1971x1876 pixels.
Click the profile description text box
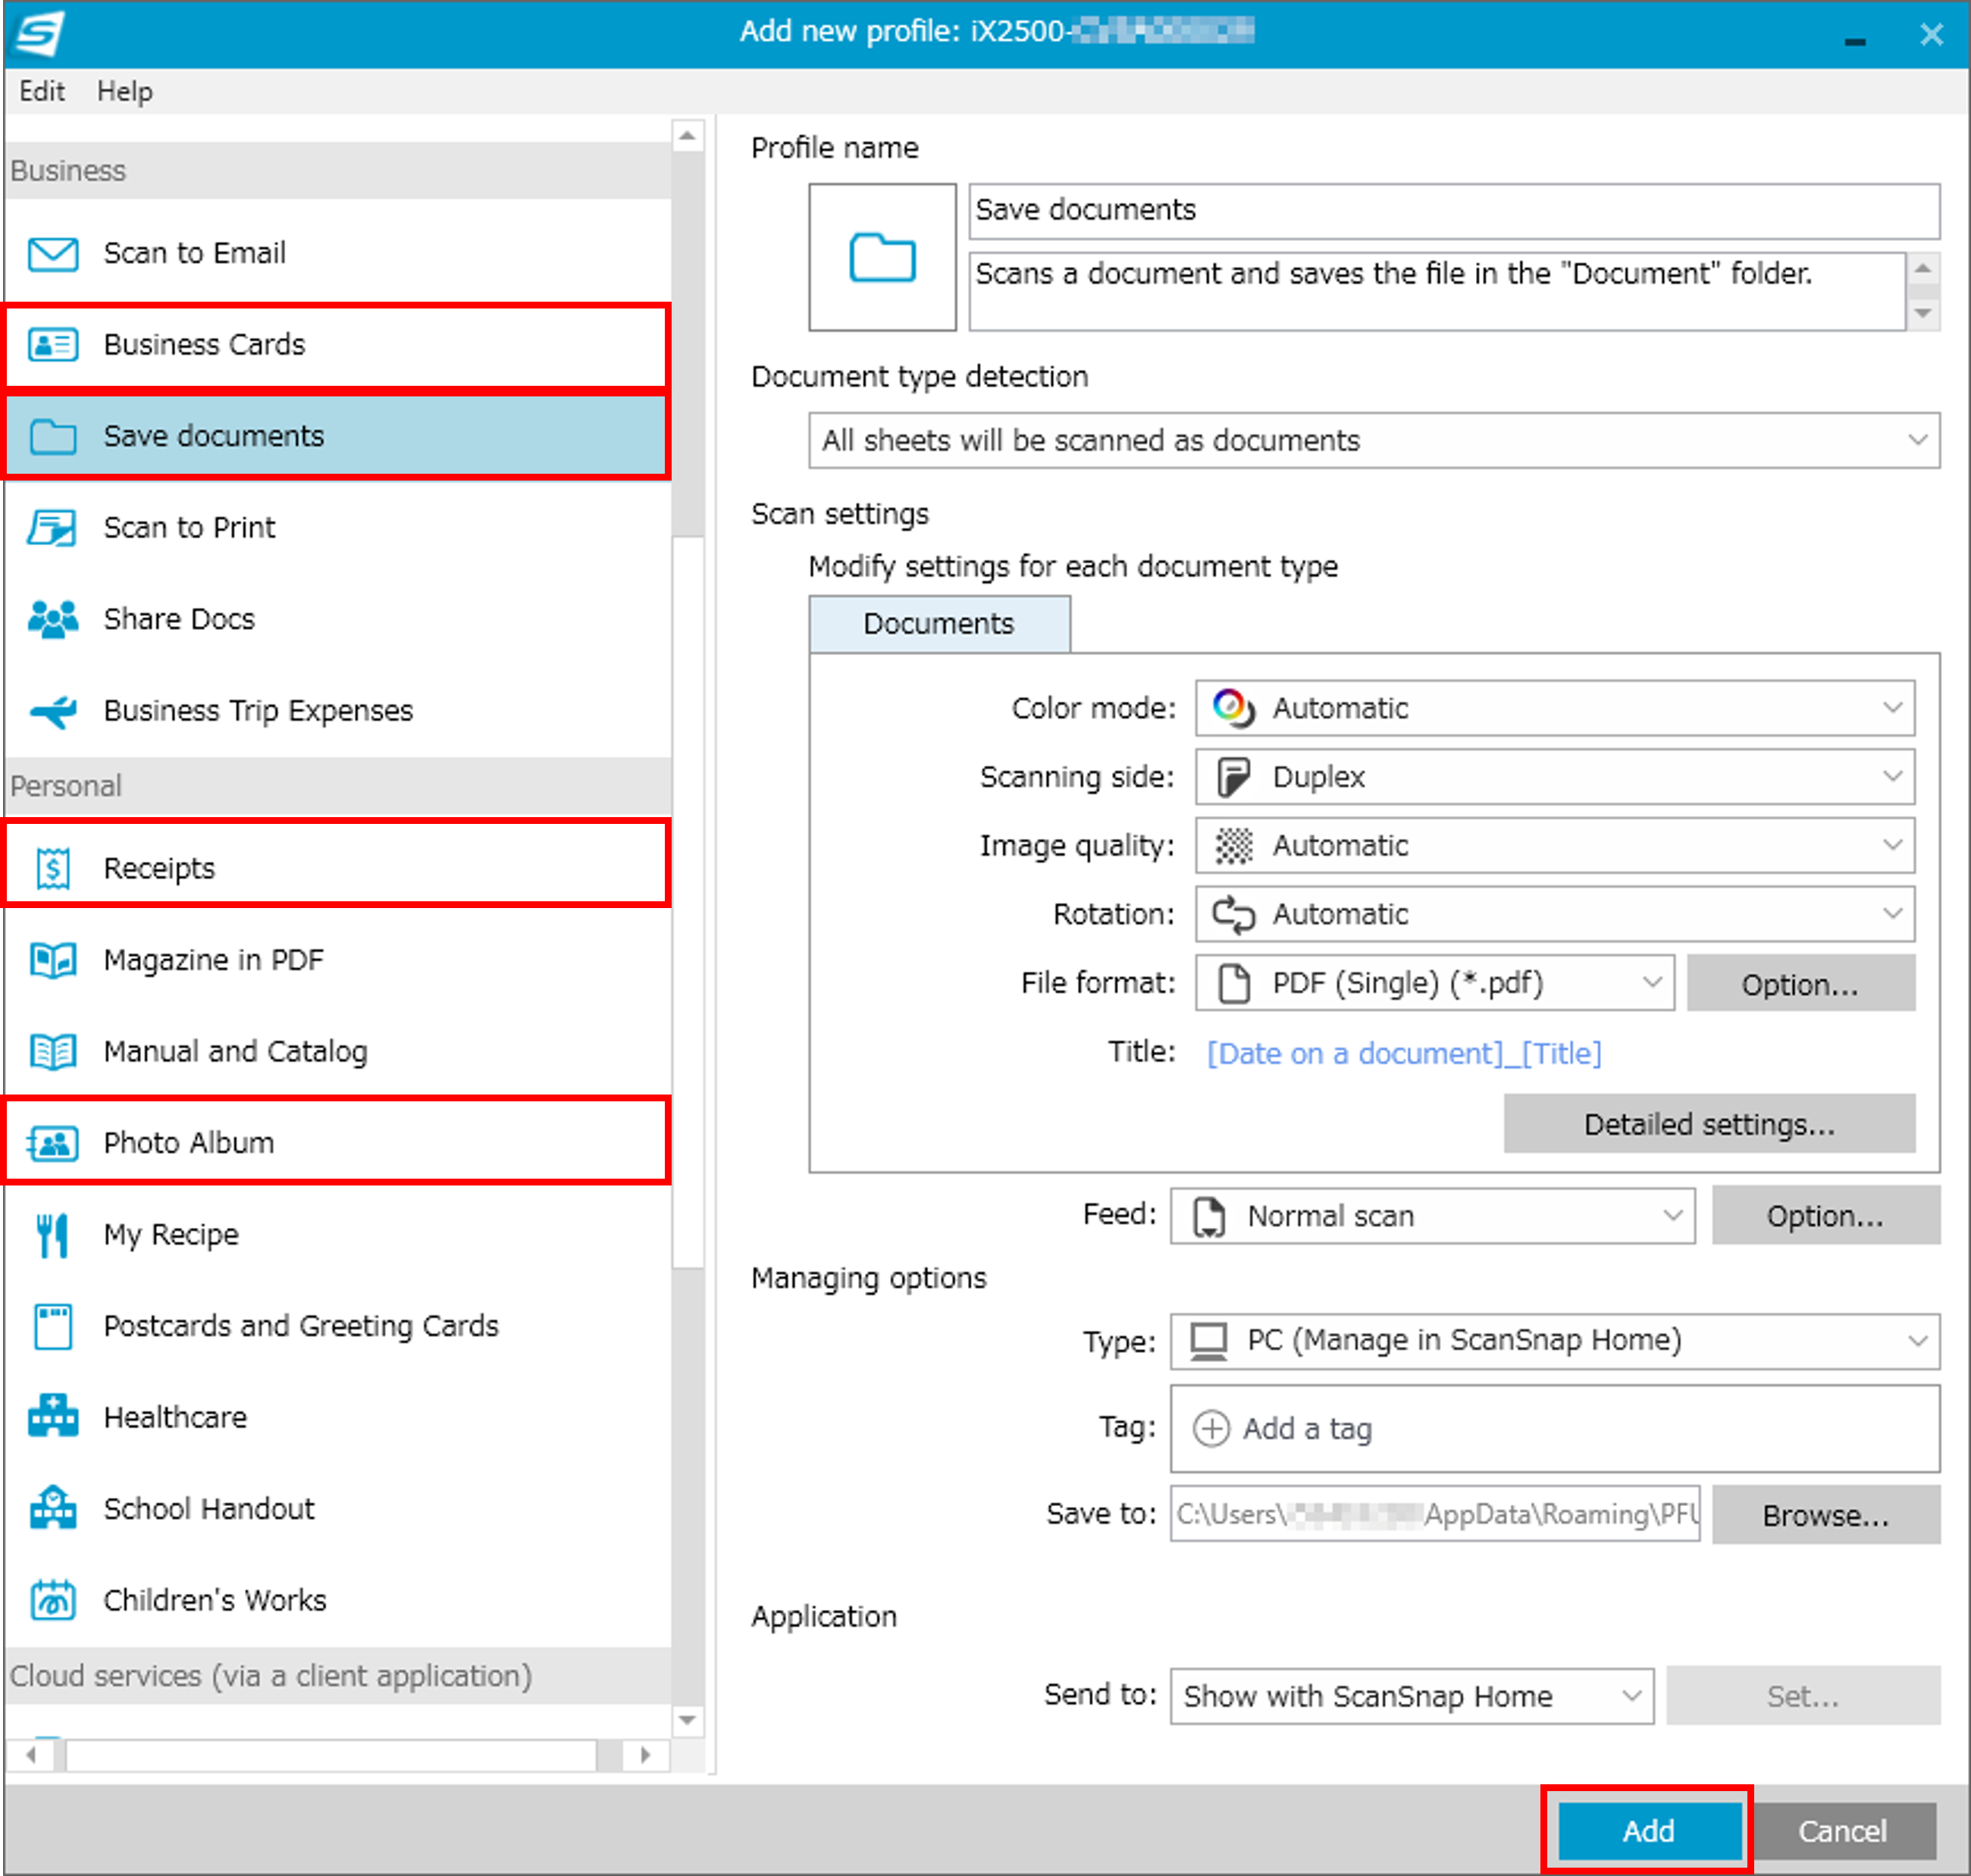(1437, 292)
